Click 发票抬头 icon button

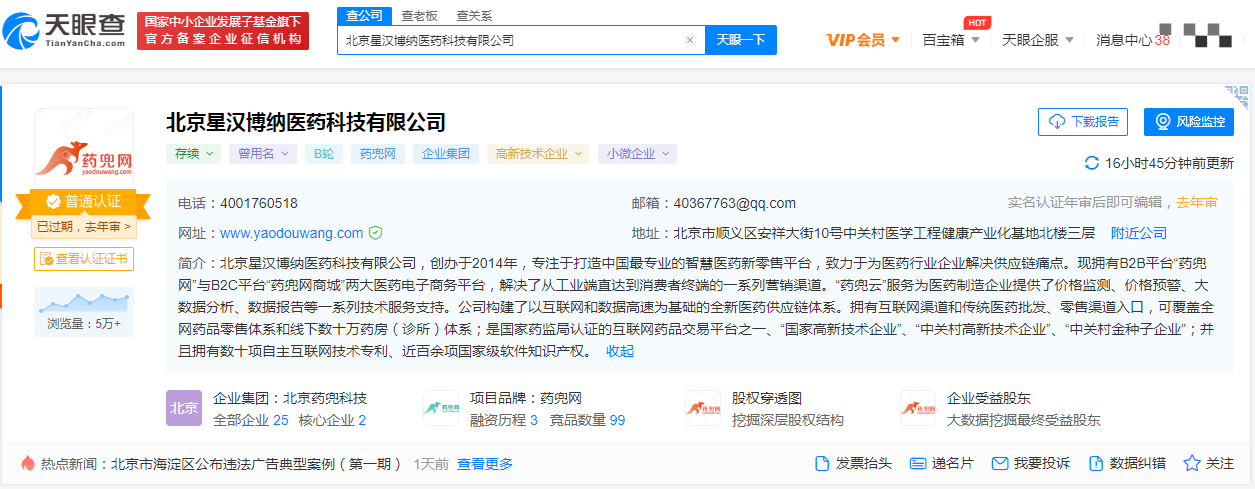point(853,463)
